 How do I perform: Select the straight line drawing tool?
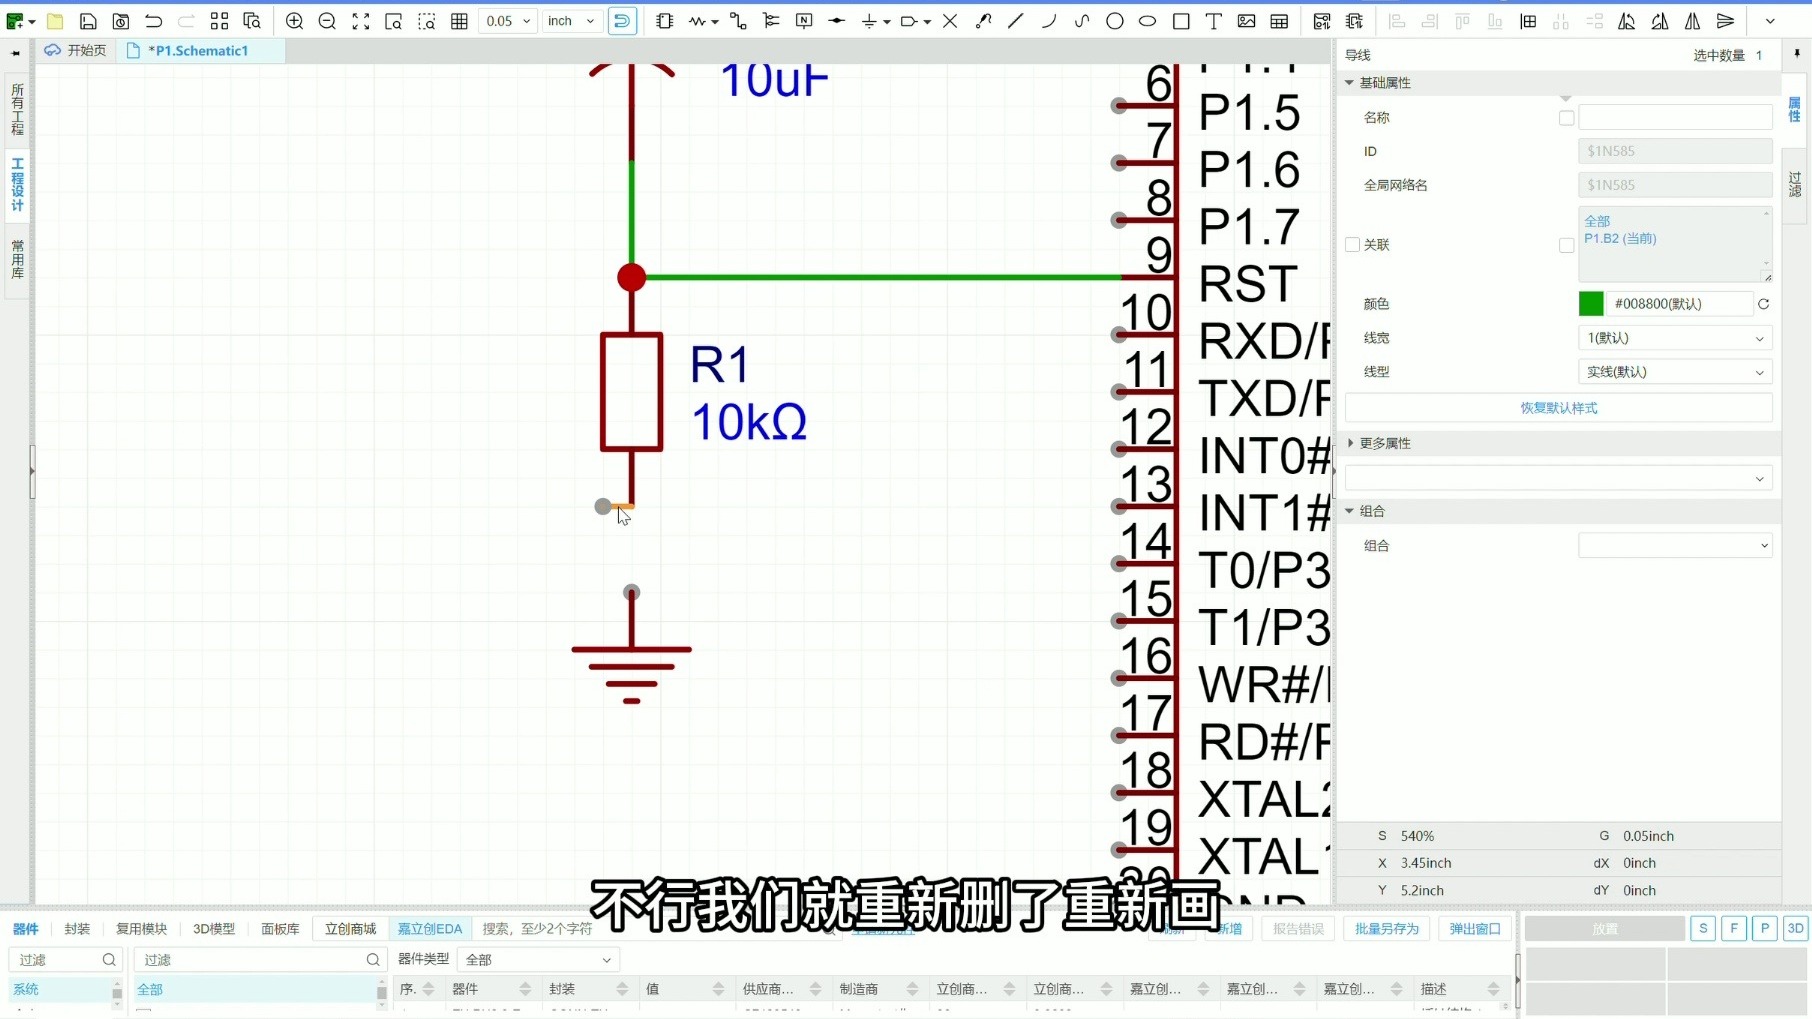[1016, 21]
